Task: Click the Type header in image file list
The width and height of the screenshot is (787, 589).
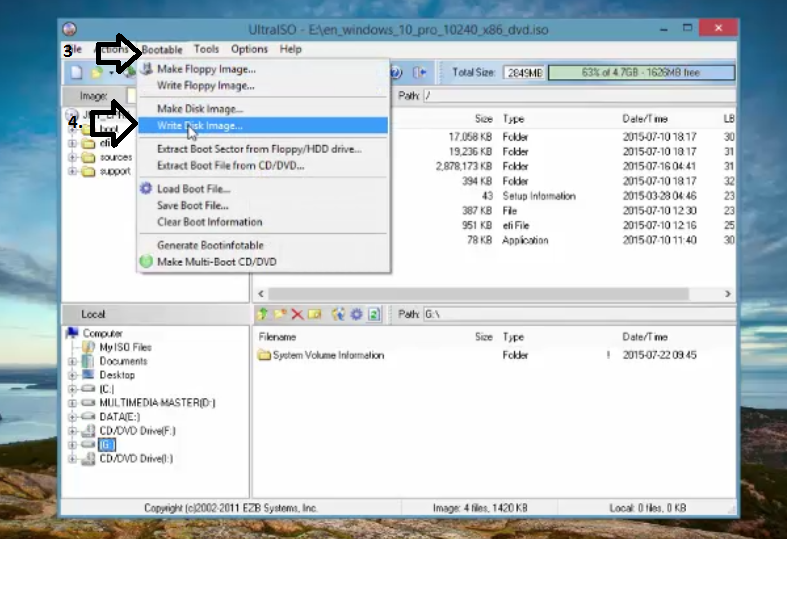Action: click(x=513, y=119)
